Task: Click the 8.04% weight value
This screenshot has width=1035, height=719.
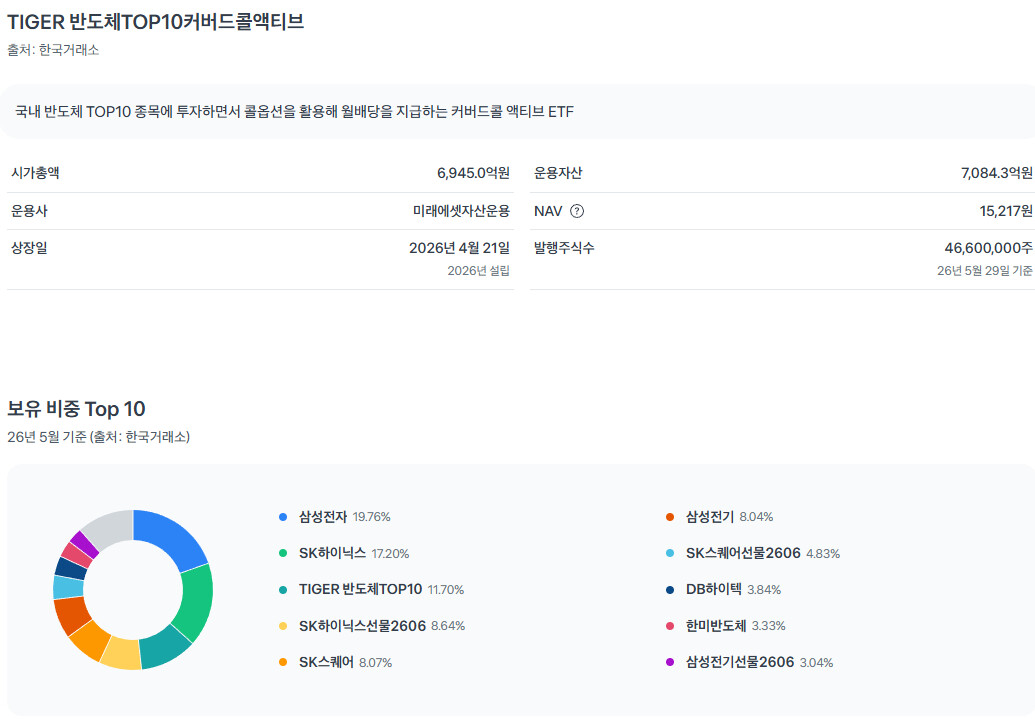Action: (x=756, y=517)
